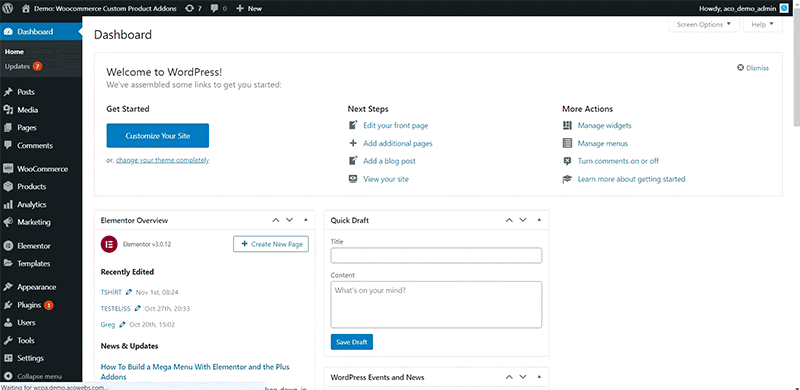Open Add a blog post link
Viewport: 800px width, 390px height.
pyautogui.click(x=389, y=161)
